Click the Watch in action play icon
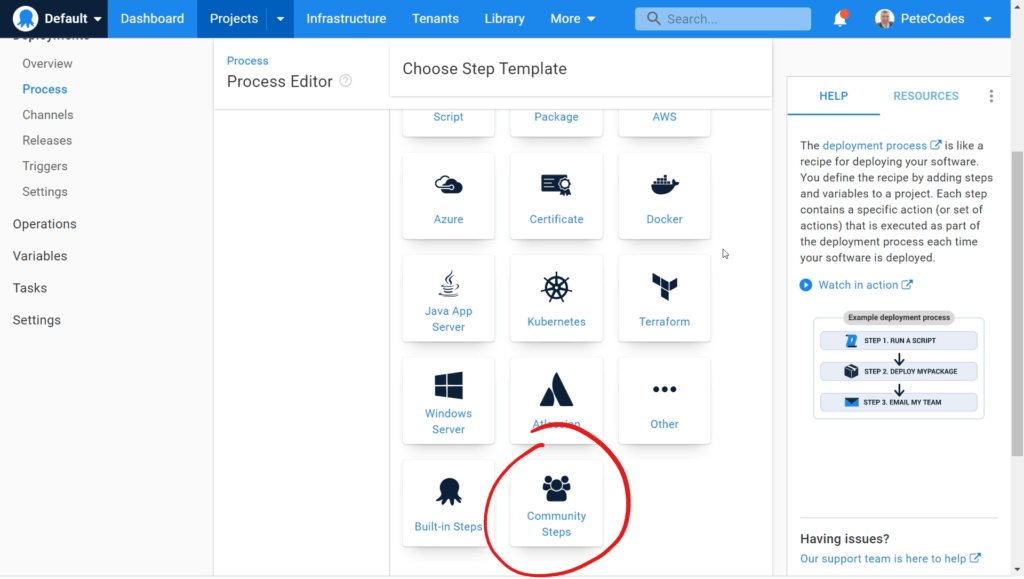This screenshot has width=1024, height=579. coord(806,285)
